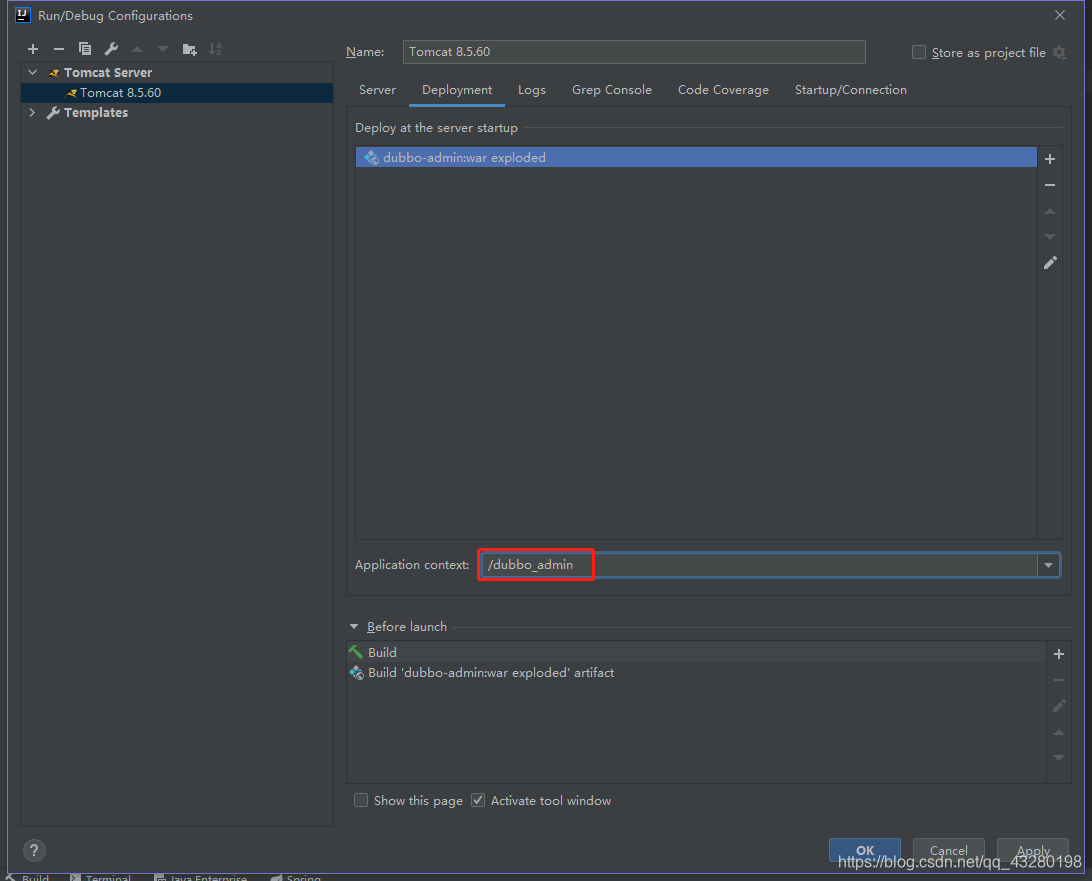Remove selected configuration with minus icon

[x=58, y=49]
